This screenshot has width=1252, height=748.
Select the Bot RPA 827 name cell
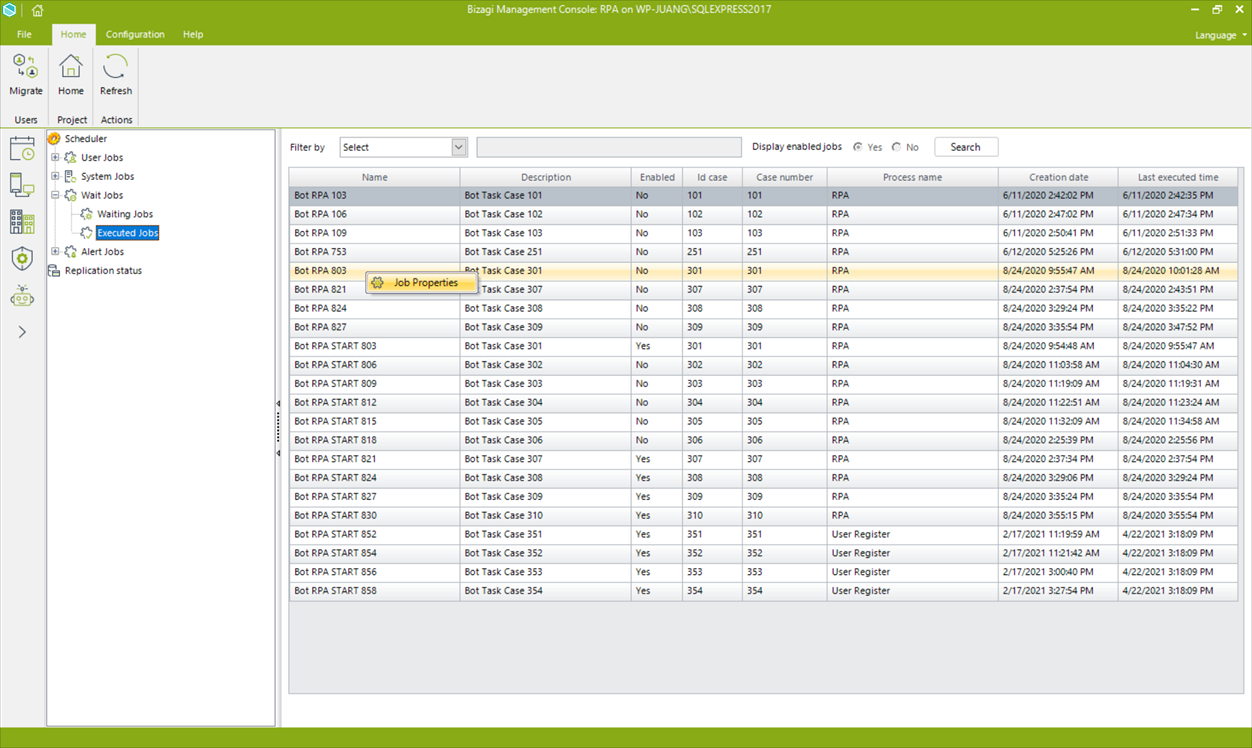coord(375,327)
